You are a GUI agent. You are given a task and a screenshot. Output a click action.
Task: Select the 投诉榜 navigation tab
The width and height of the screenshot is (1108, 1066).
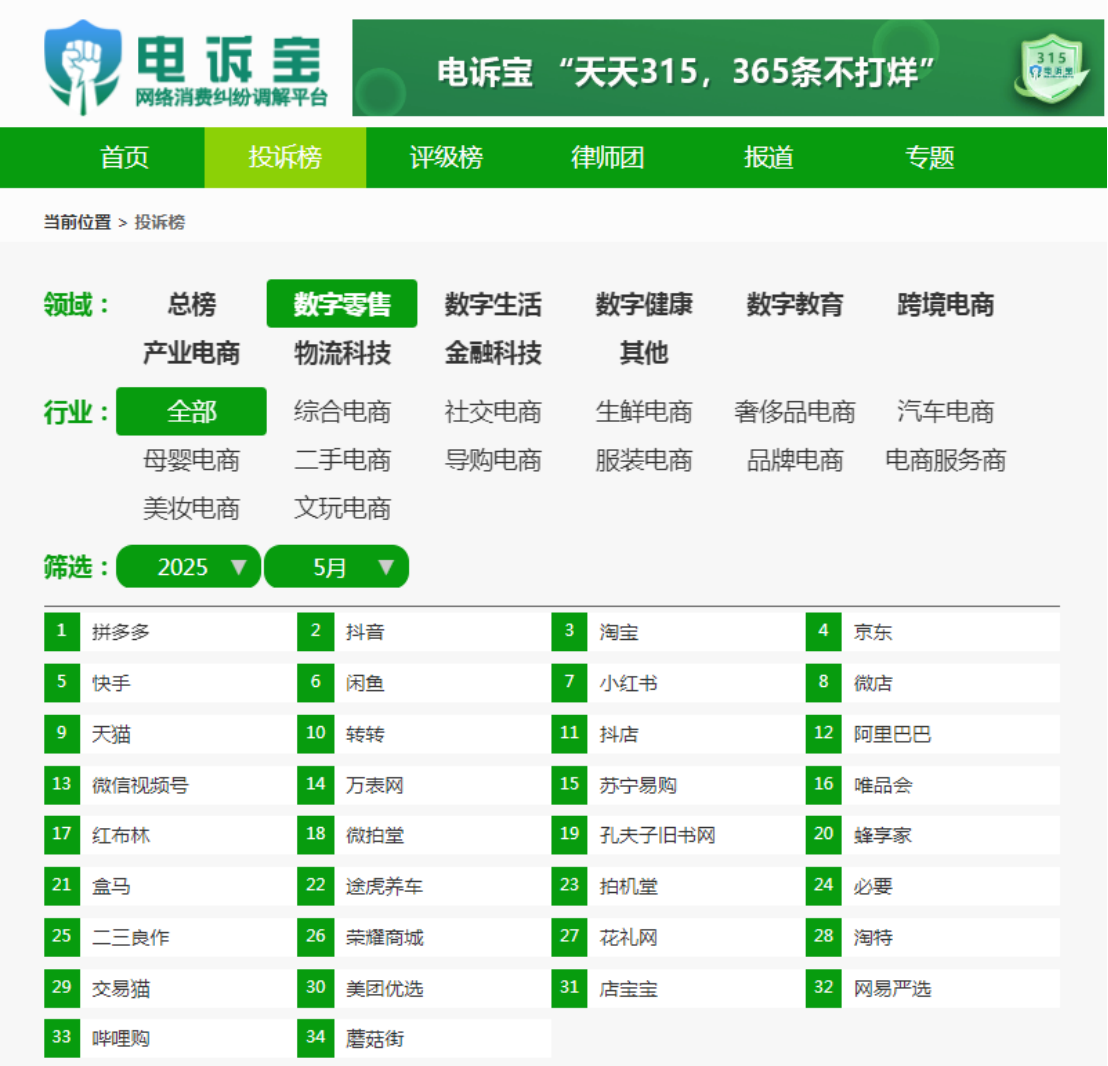[285, 158]
